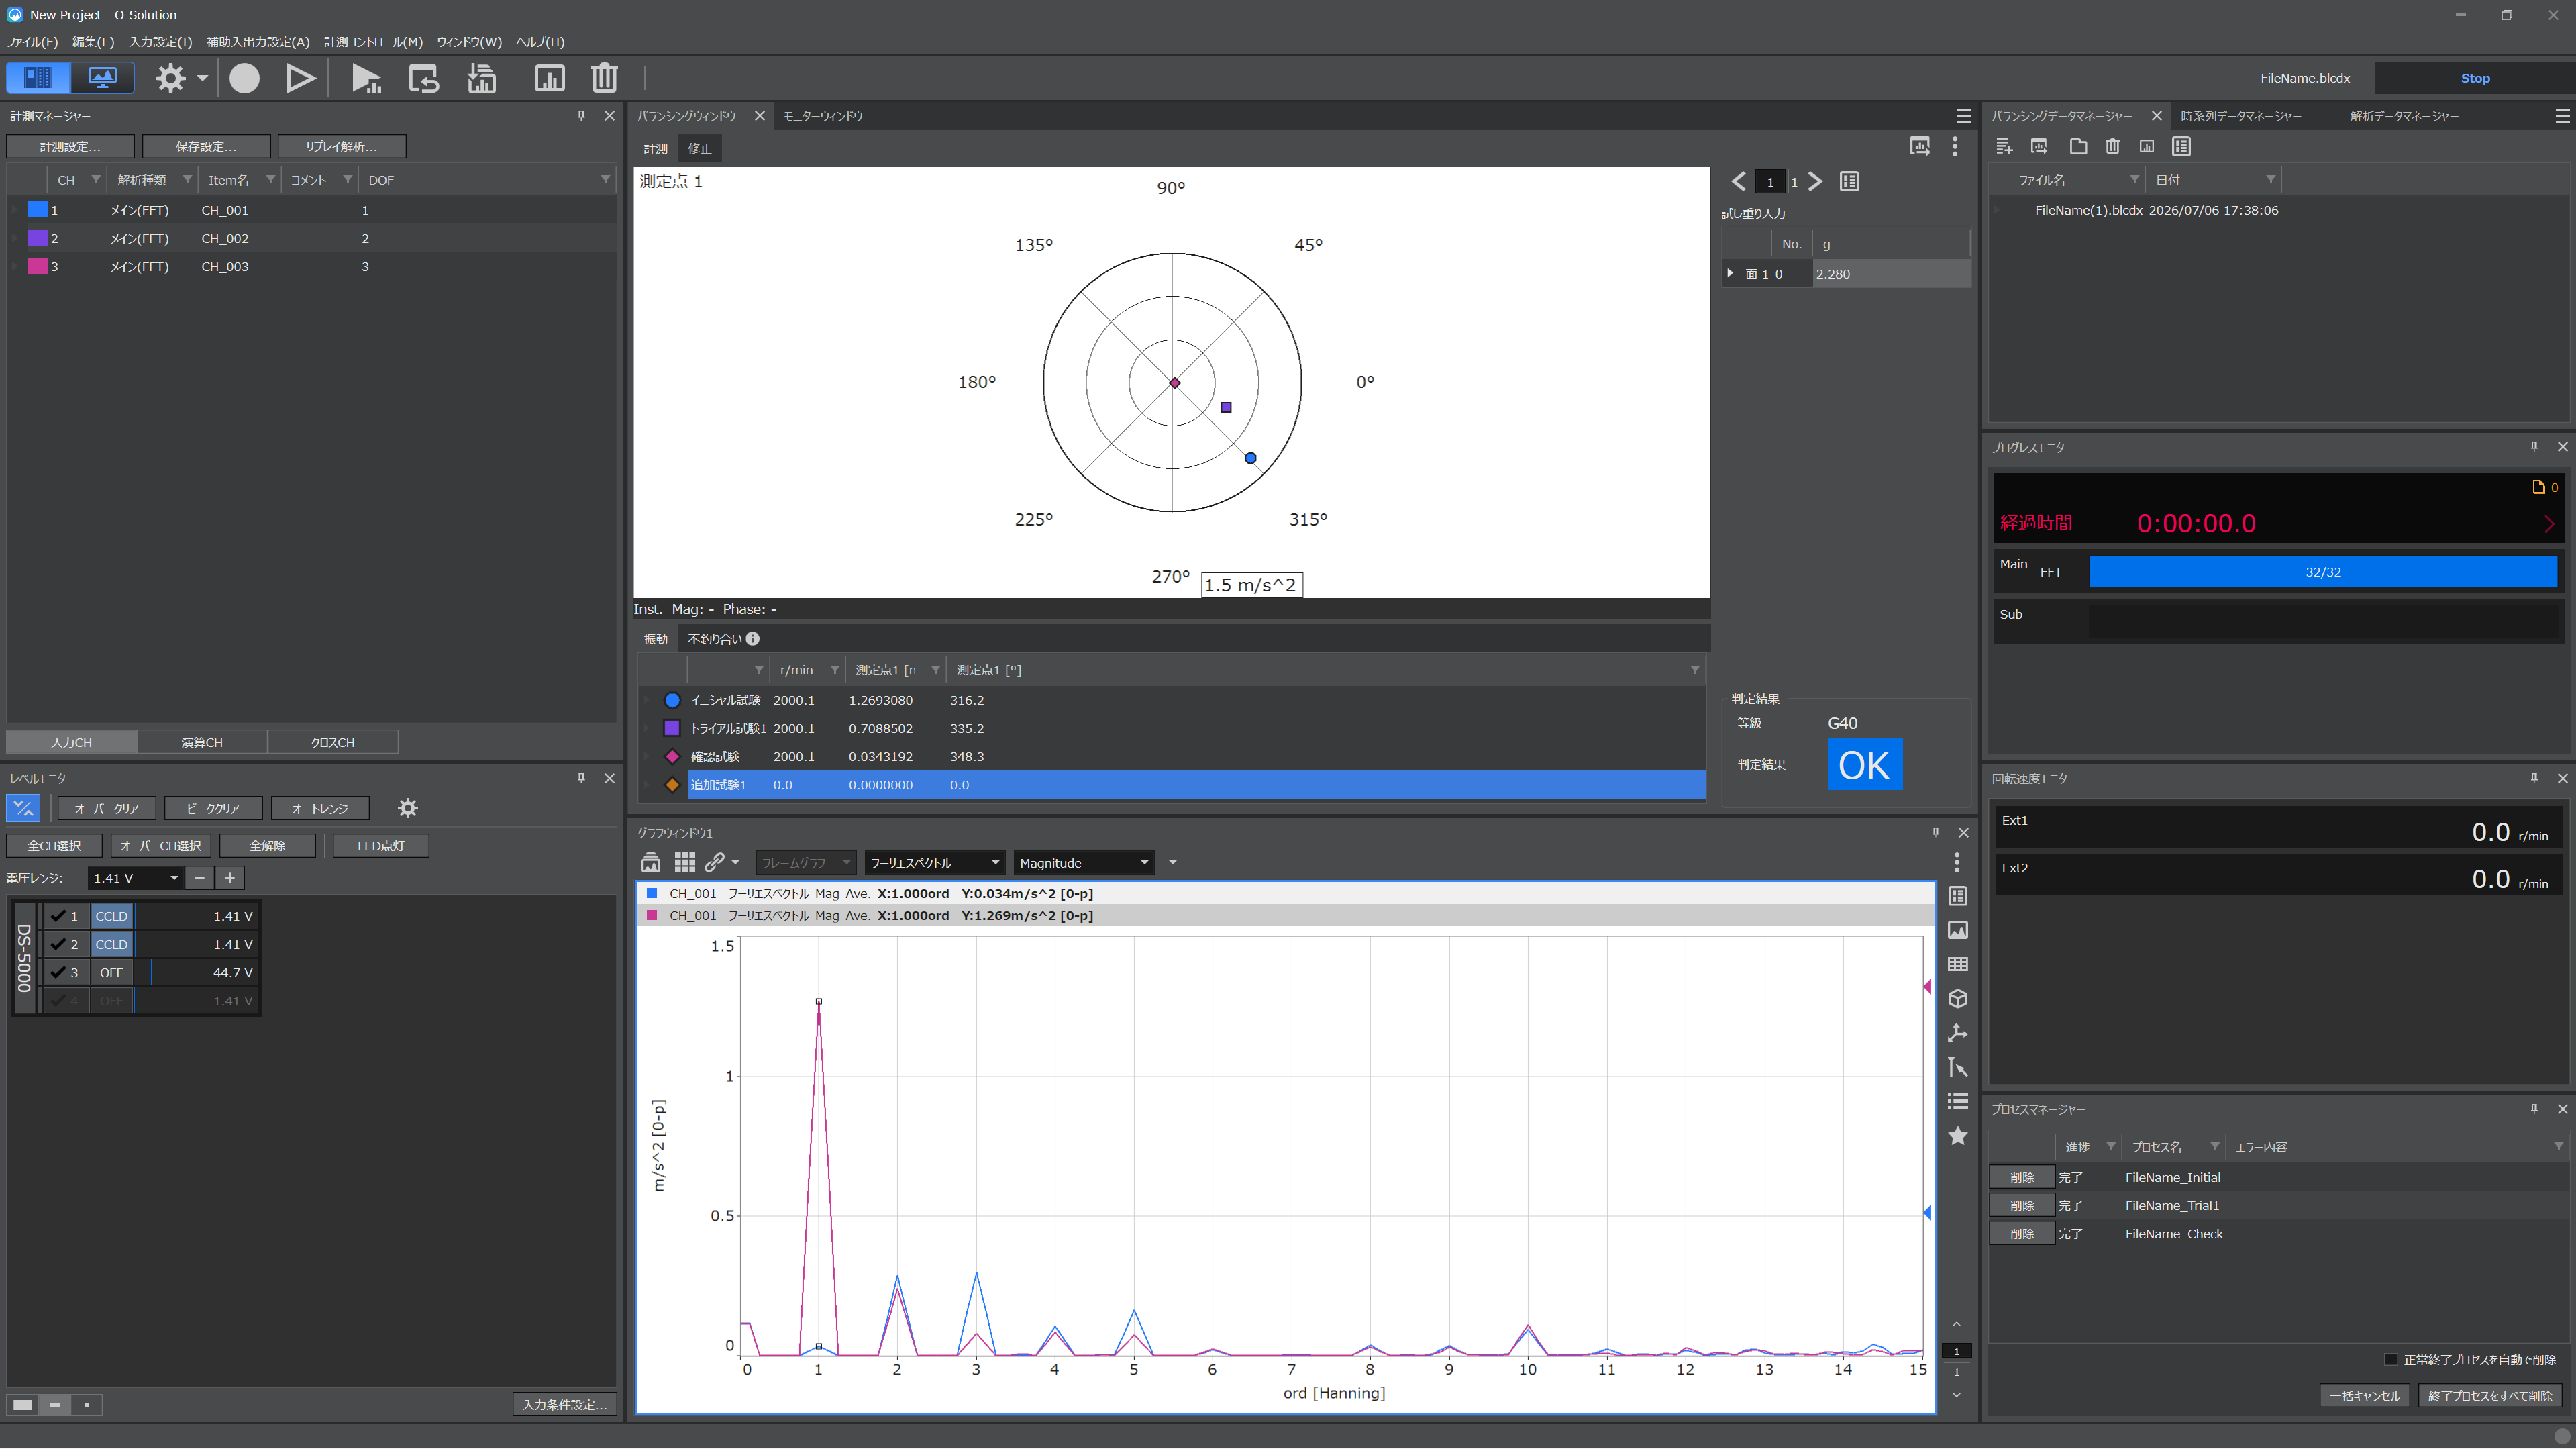Click the XYZ axes icon in graph sidebar
The image size is (2576, 1449).
tap(1958, 1033)
